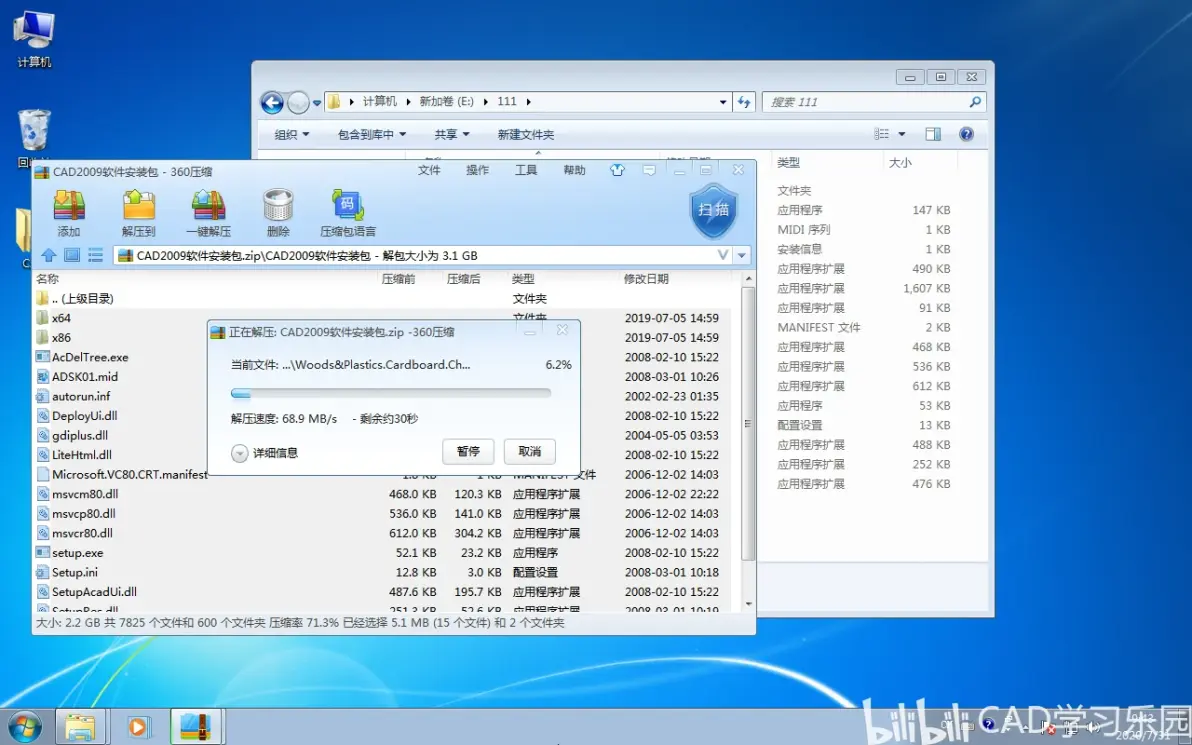Open the 计算机 desktop icon
1192x745 pixels.
pos(34,40)
